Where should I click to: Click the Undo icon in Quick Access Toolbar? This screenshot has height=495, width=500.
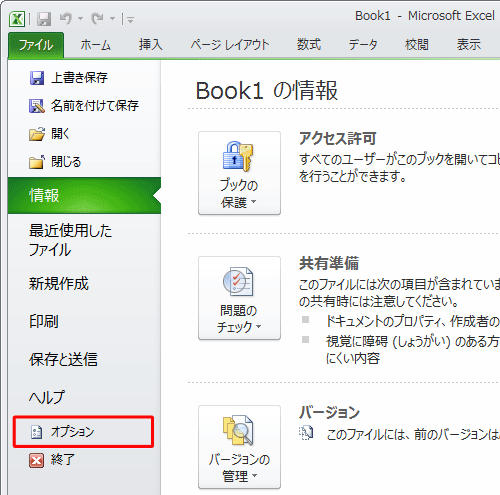[x=66, y=19]
